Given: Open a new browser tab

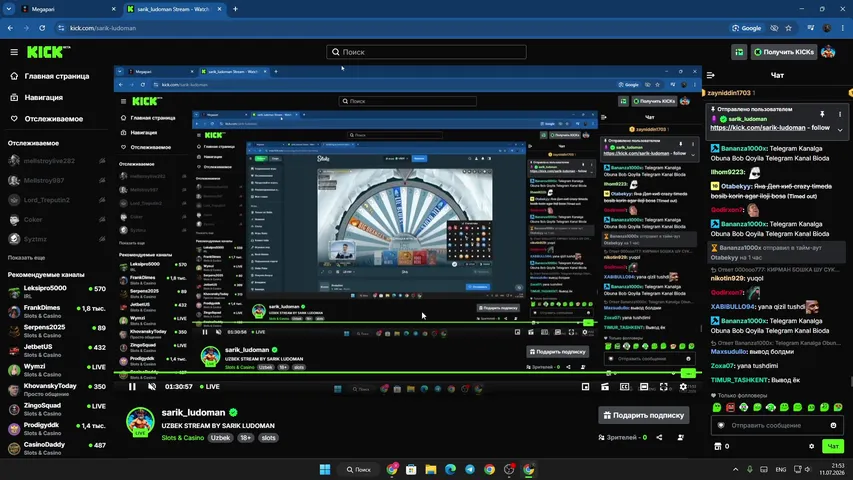Looking at the screenshot, I should click(x=235, y=9).
